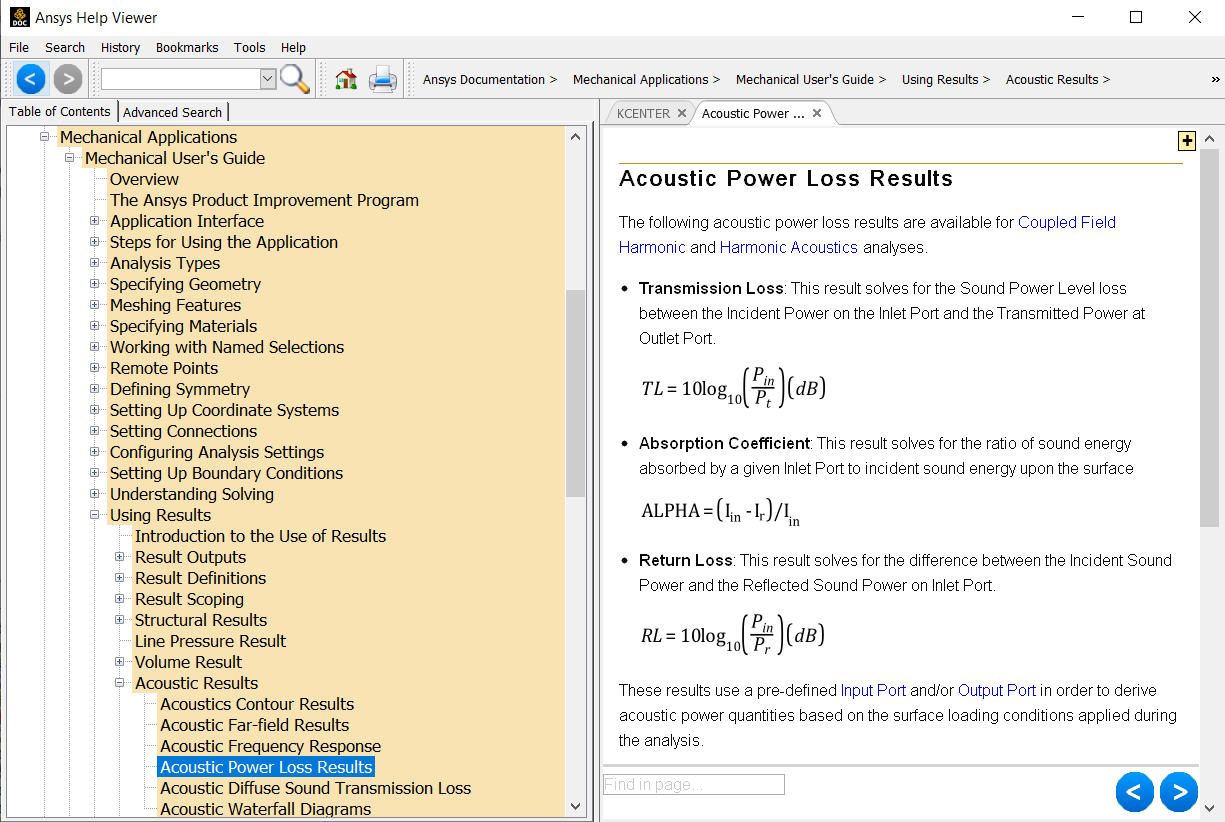Switch to the Advanced Search tab
Screen dimensions: 1225x822
click(173, 112)
